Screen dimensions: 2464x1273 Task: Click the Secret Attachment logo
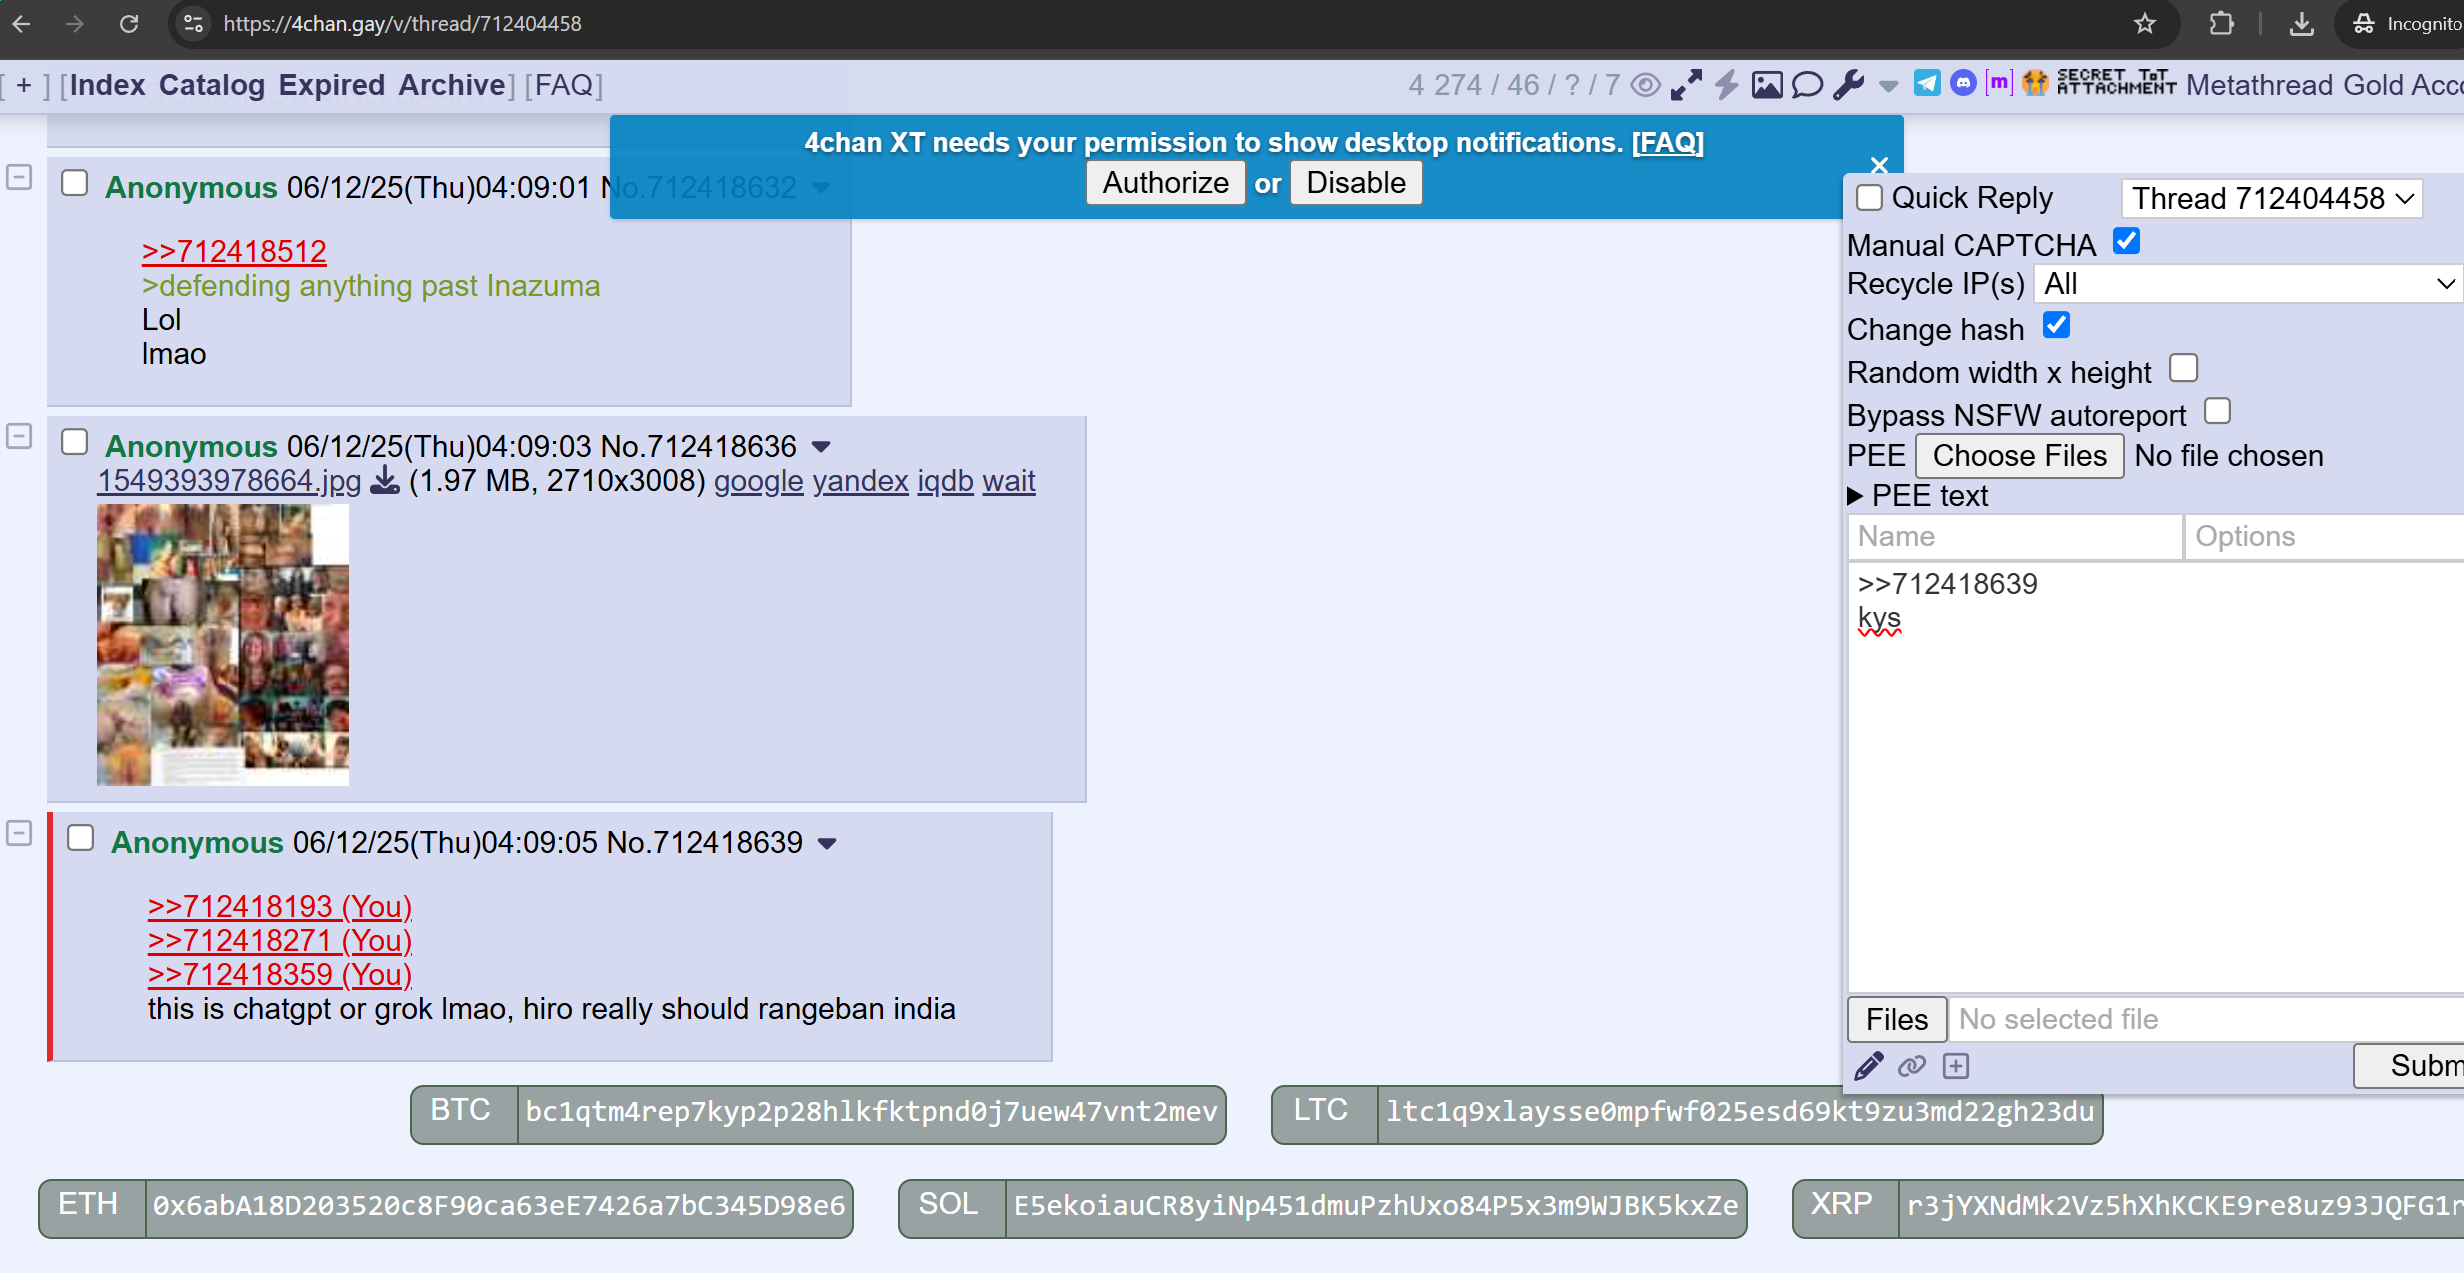click(2116, 82)
